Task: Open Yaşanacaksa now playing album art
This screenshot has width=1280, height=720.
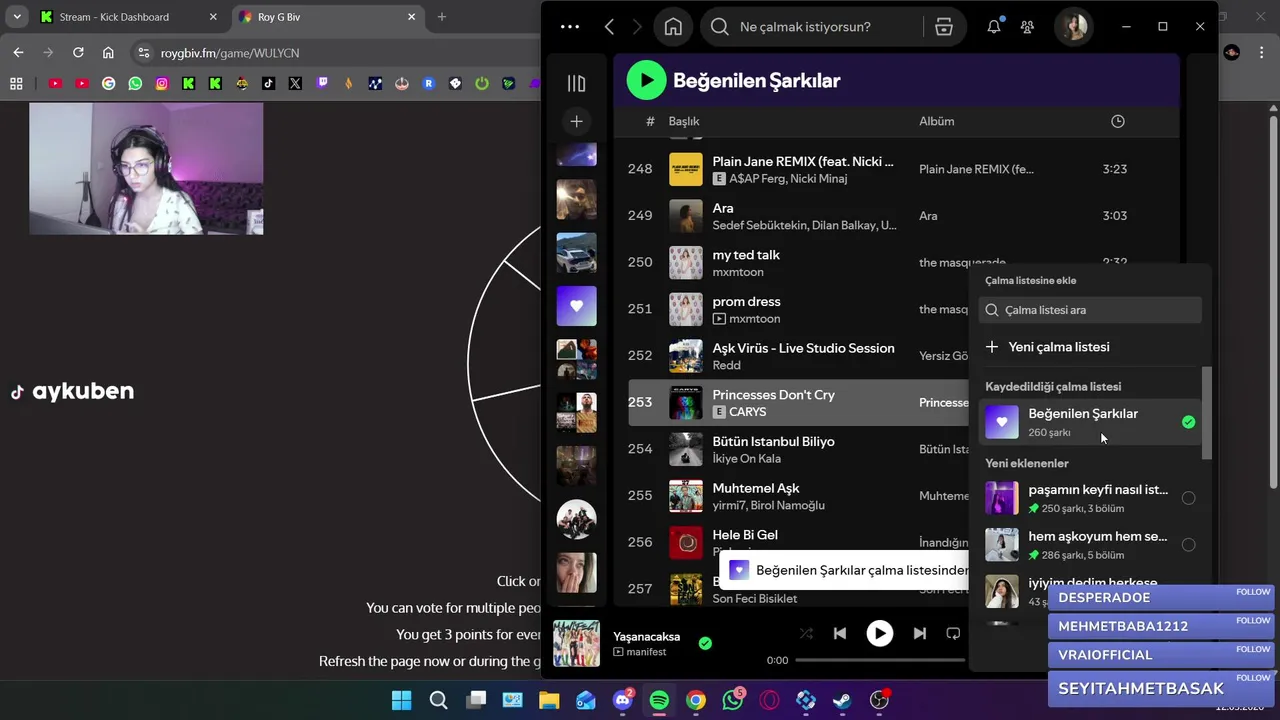Action: (576, 644)
